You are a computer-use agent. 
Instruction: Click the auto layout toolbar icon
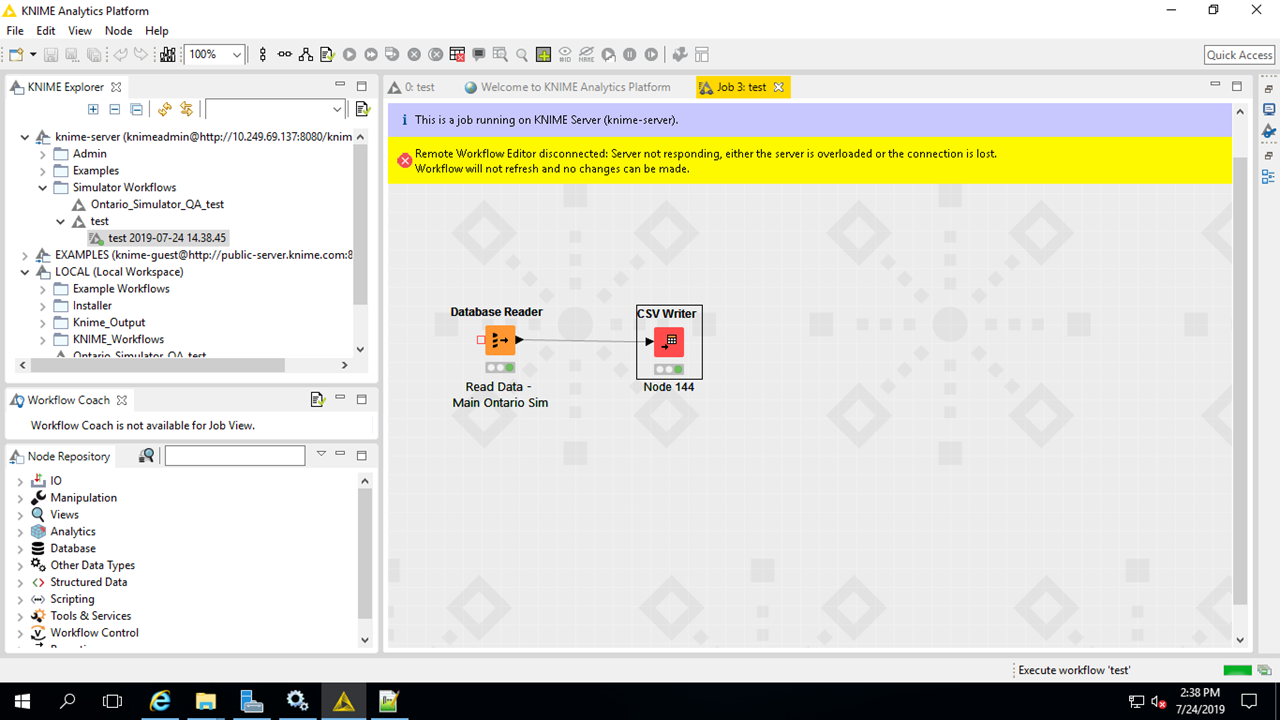[306, 55]
